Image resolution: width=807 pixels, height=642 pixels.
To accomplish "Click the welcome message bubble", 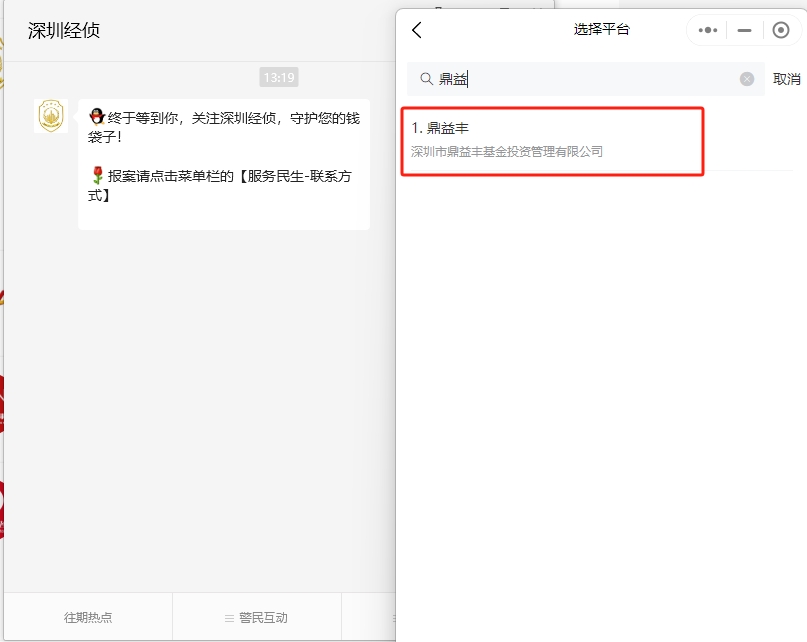I will point(224,164).
